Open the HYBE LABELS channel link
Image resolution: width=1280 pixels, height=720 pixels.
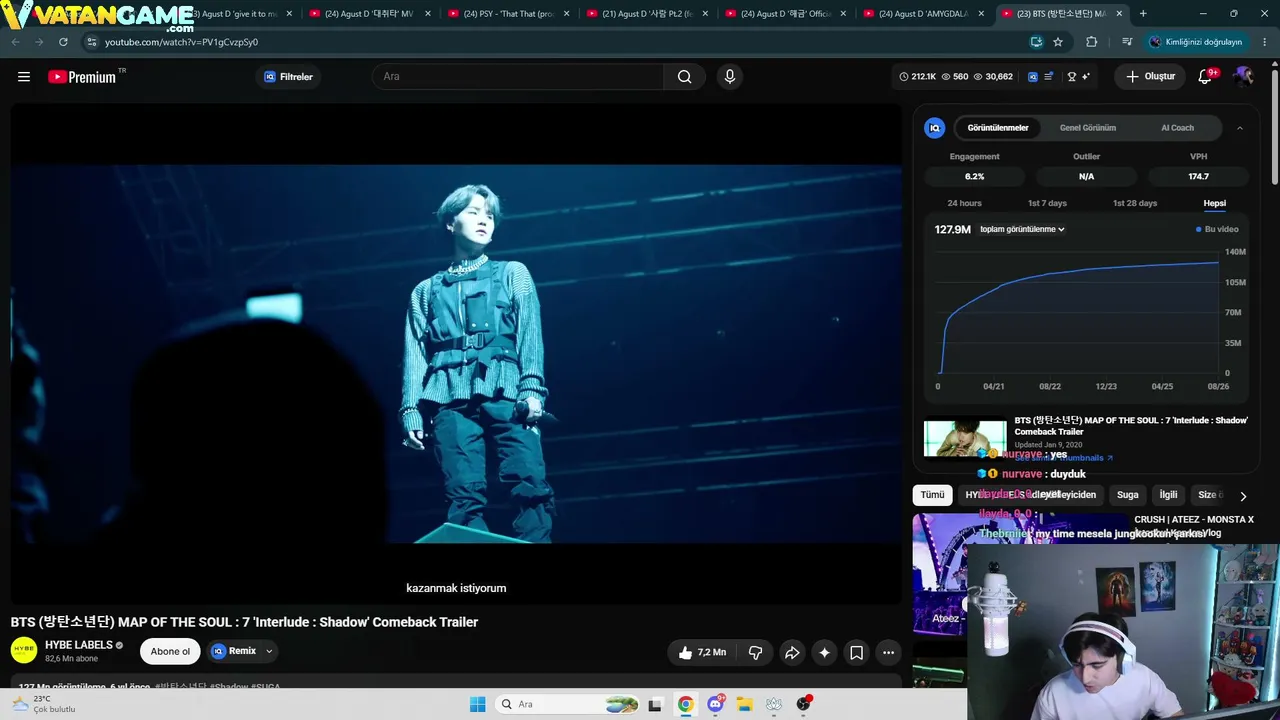pyautogui.click(x=79, y=646)
